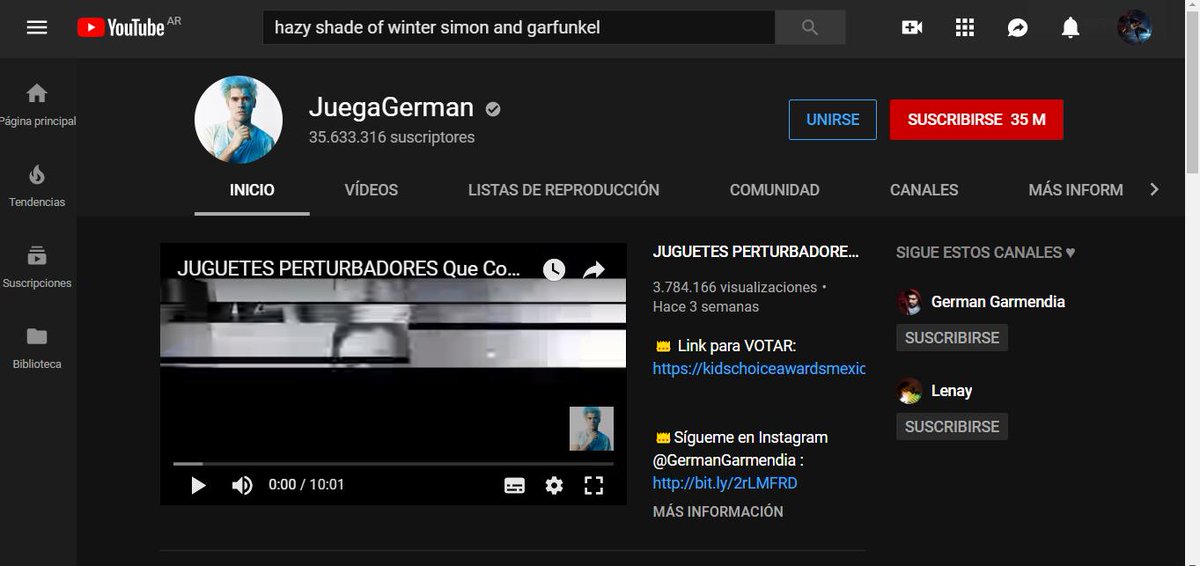1200x566 pixels.
Task: Click the JuegaGerman channel avatar
Action: tap(238, 118)
